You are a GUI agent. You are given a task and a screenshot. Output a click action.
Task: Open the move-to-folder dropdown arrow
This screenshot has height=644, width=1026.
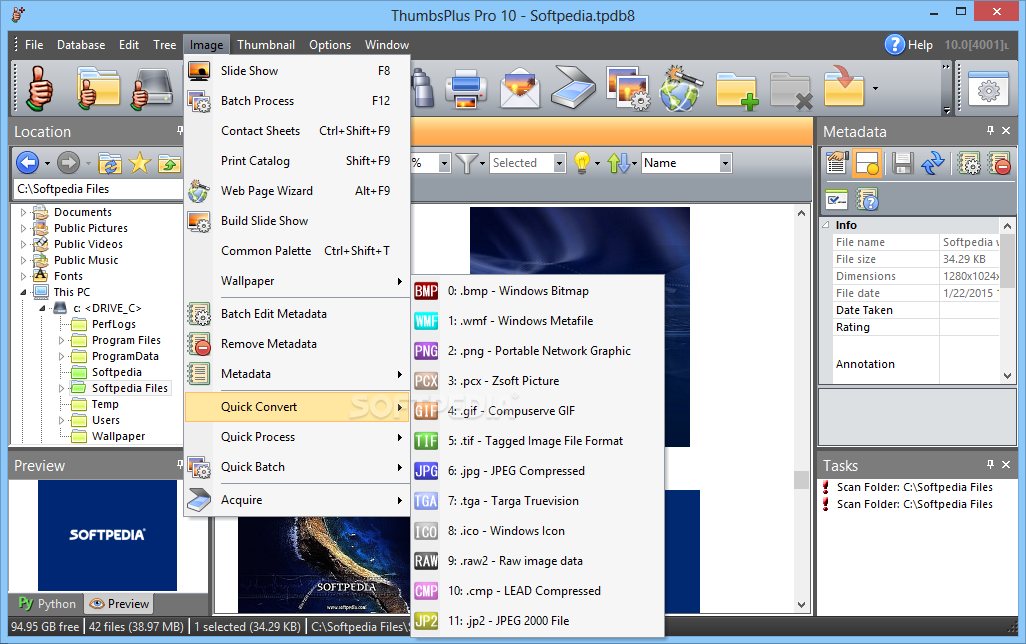[x=875, y=88]
